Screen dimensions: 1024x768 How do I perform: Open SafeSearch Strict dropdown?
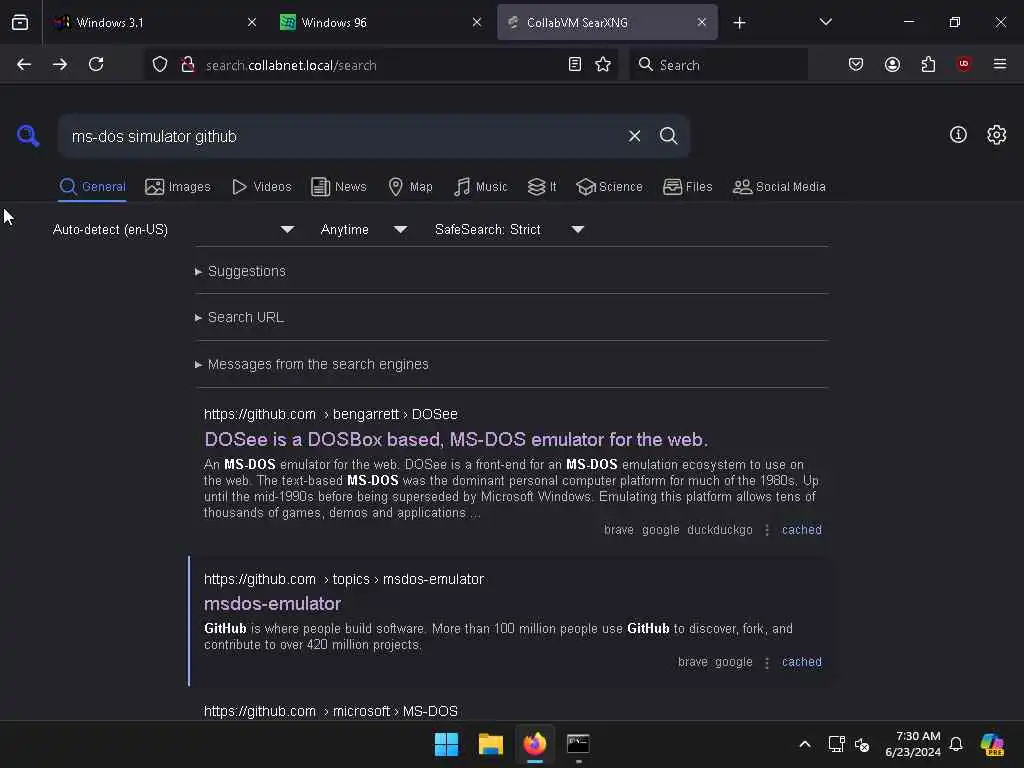pos(509,230)
